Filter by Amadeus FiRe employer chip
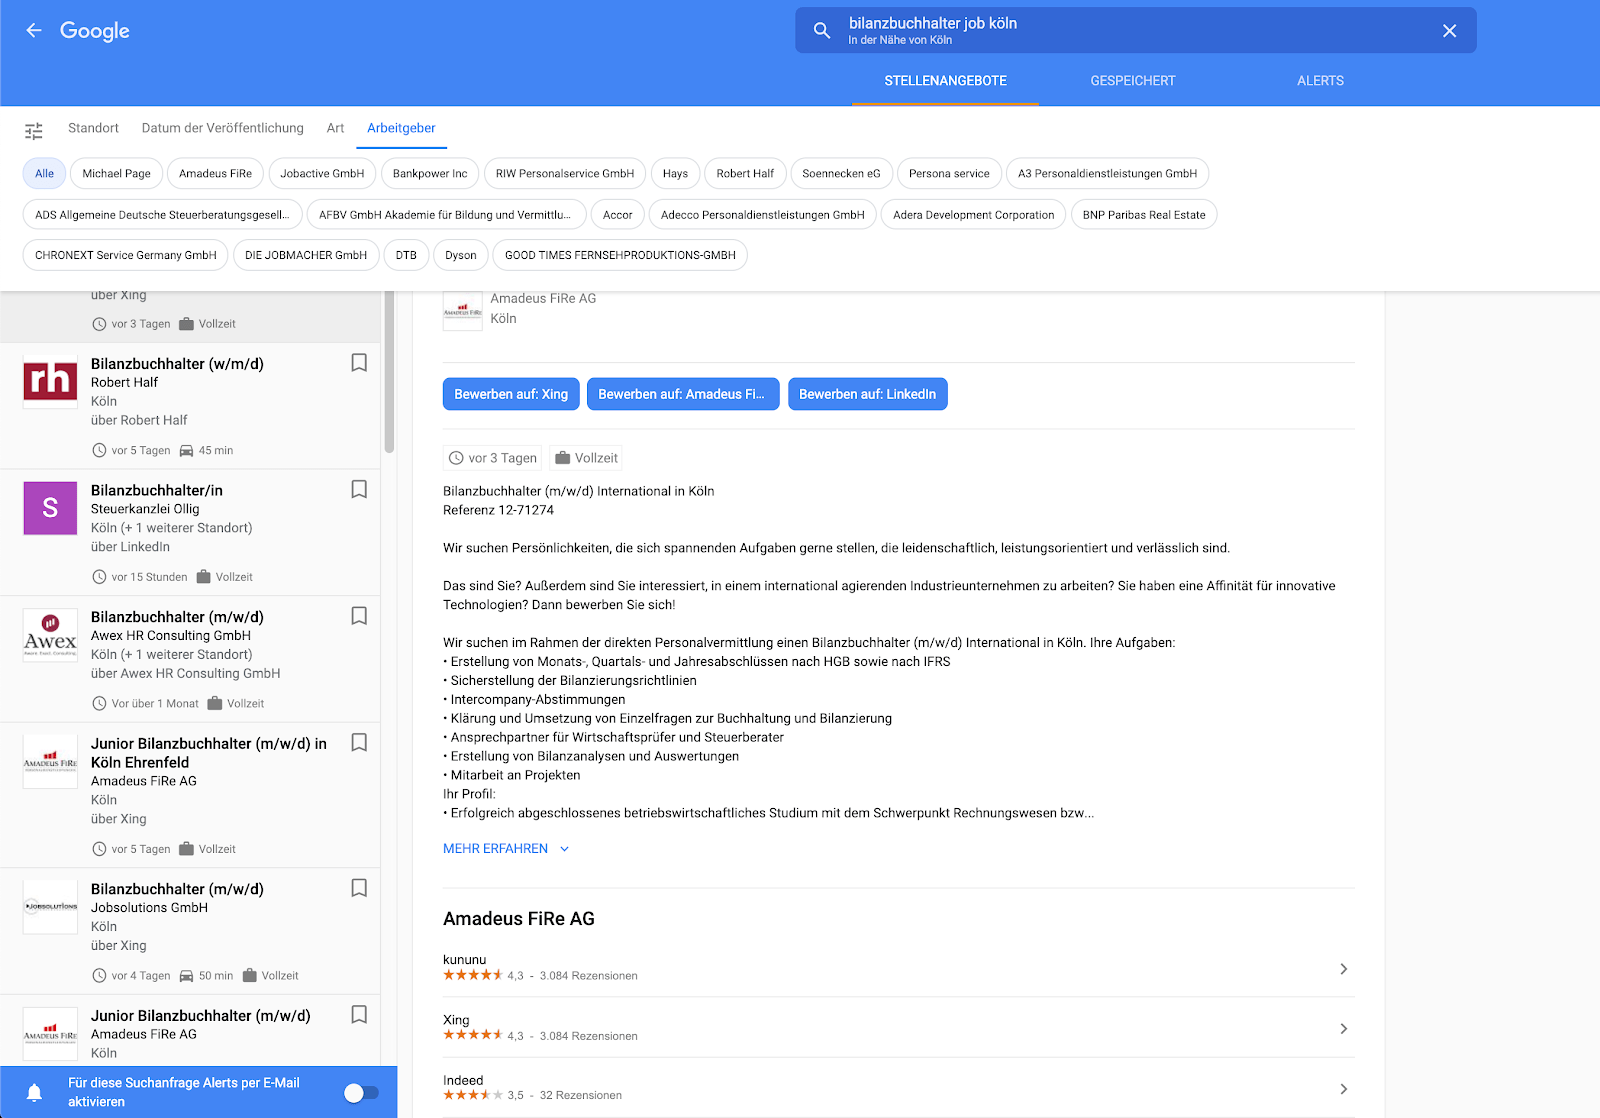This screenshot has width=1600, height=1118. [215, 173]
